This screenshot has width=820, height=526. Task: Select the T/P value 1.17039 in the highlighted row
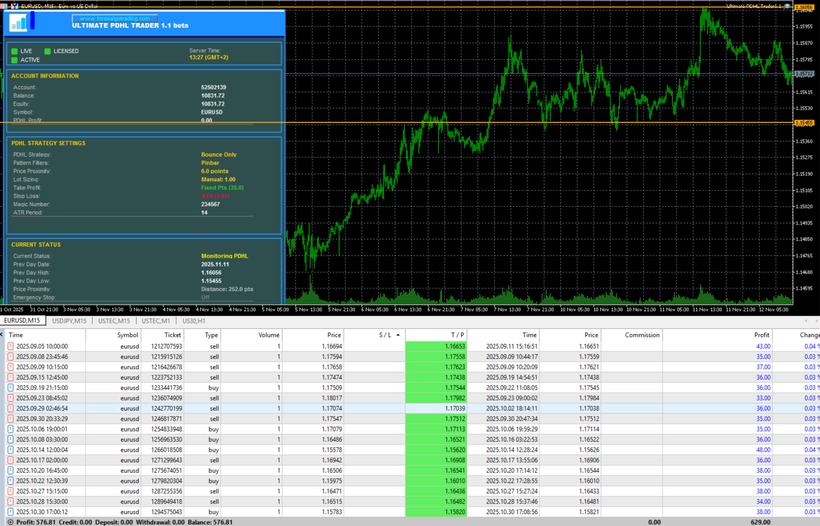pos(454,408)
